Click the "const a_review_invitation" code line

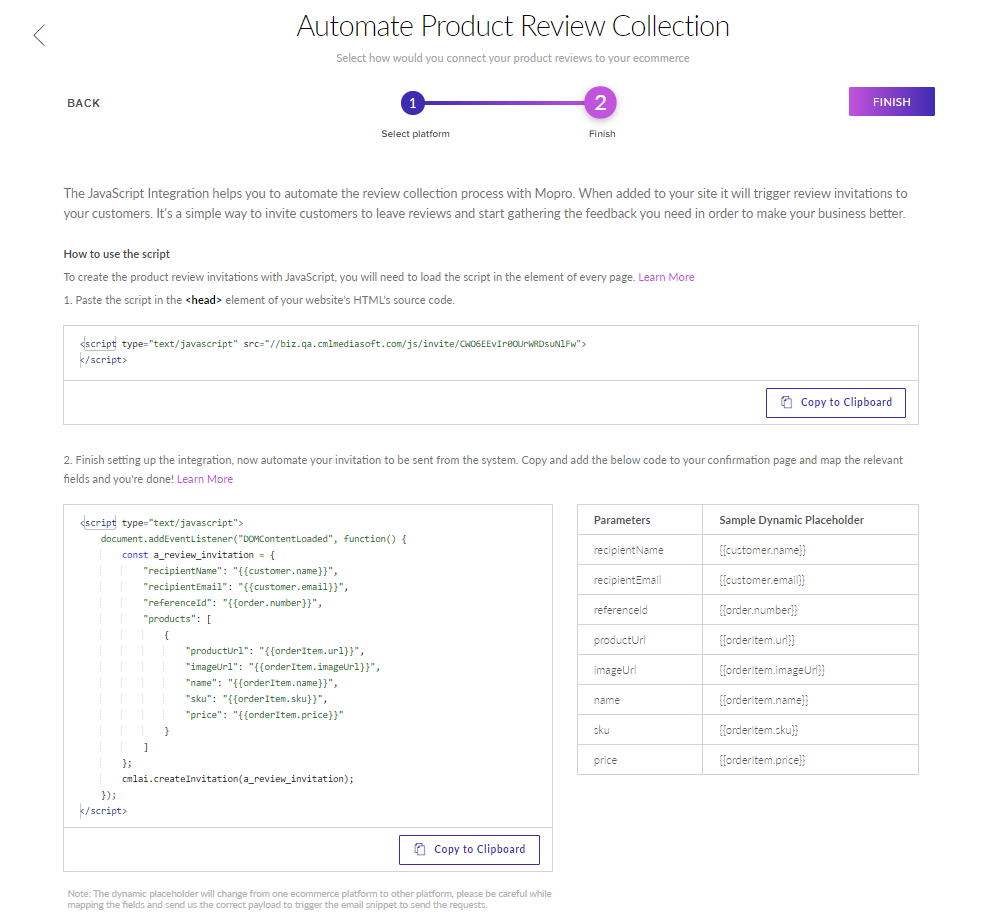198,555
